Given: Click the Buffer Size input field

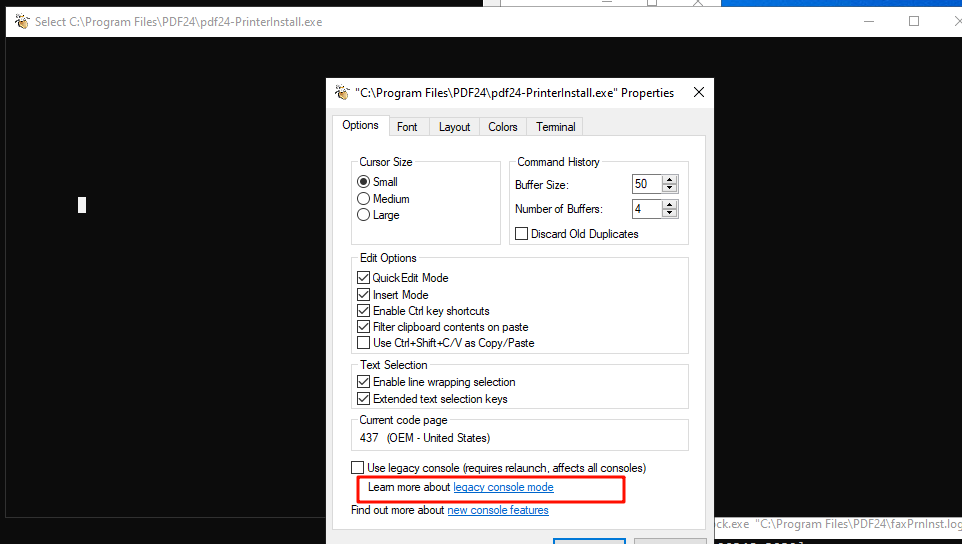Looking at the screenshot, I should 646,184.
